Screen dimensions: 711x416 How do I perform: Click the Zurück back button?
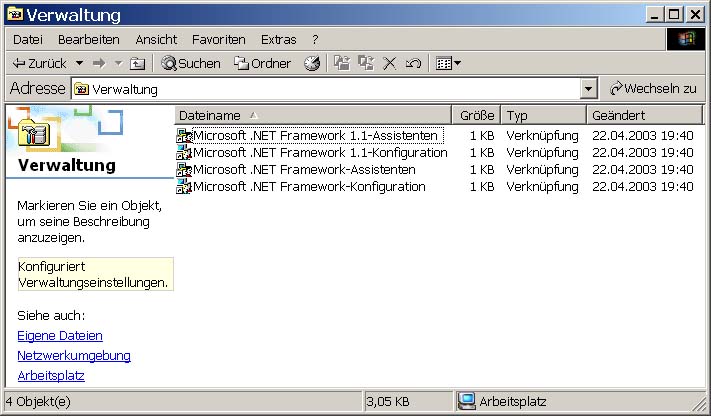pyautogui.click(x=39, y=63)
